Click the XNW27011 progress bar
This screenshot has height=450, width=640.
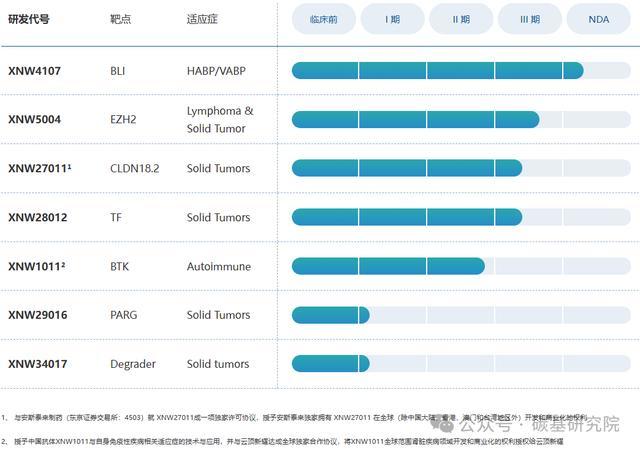[461, 168]
